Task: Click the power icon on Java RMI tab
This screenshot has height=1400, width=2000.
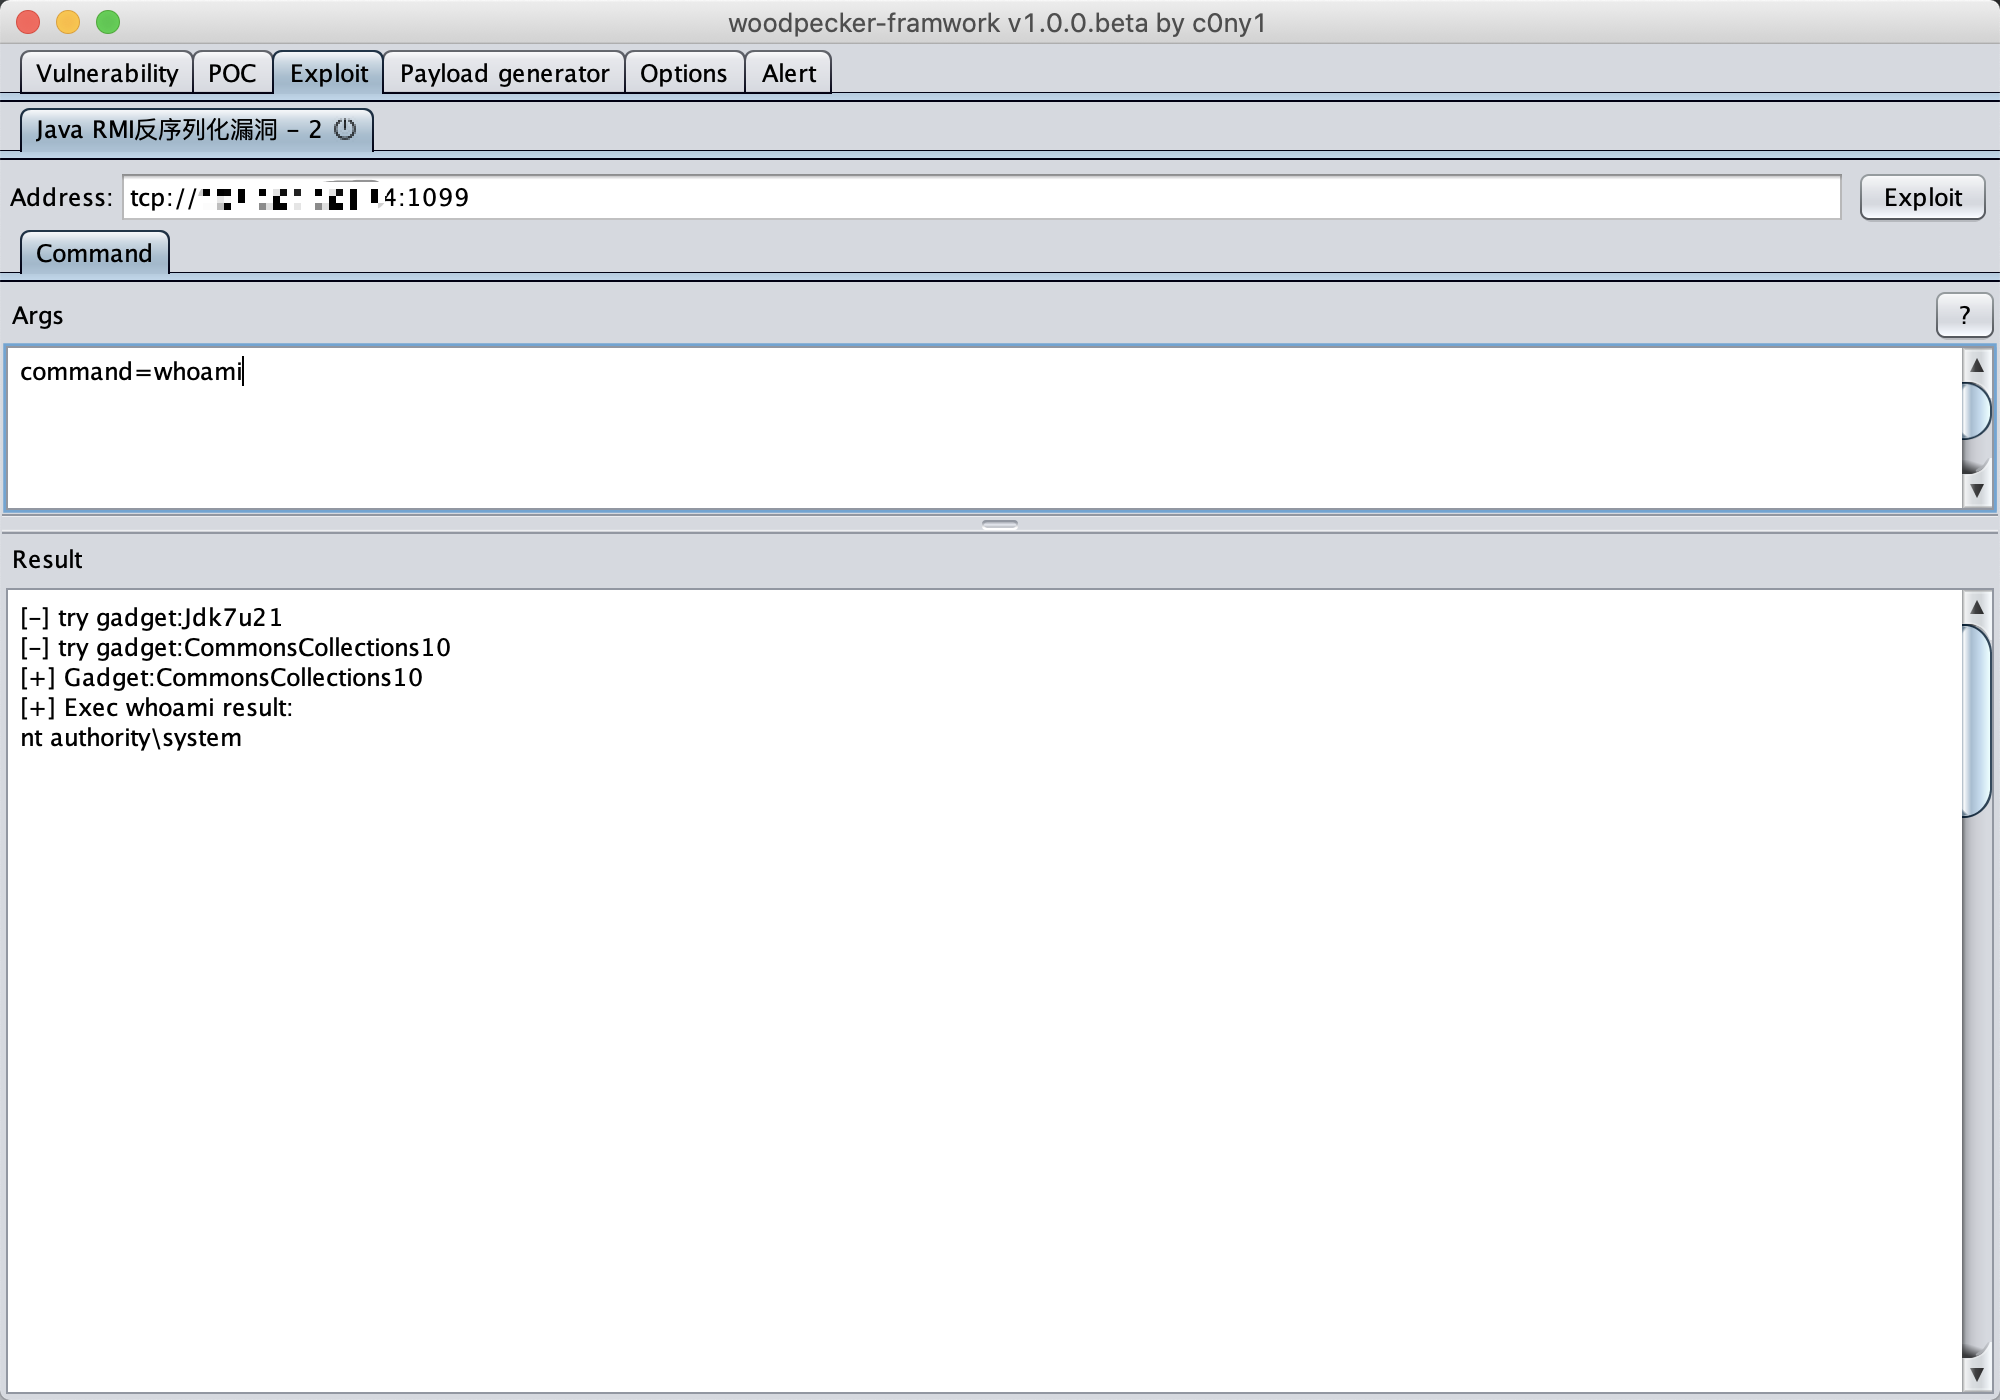Action: [x=345, y=129]
